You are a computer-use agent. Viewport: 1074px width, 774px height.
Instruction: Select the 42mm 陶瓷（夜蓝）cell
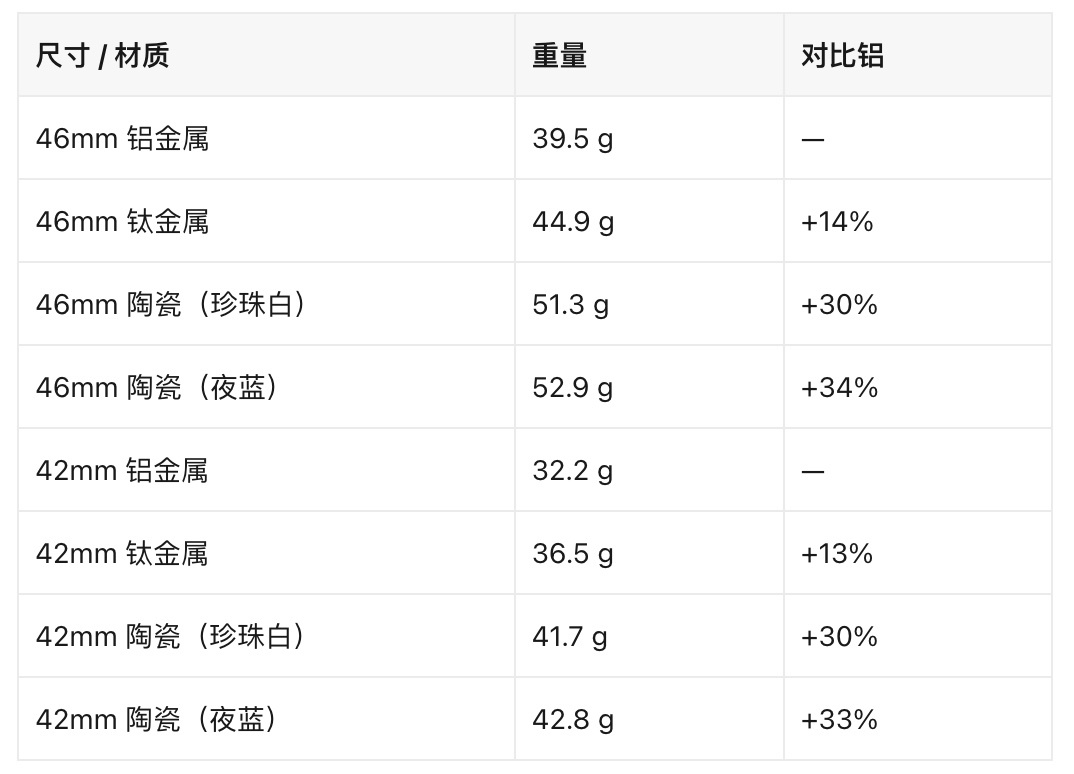(157, 719)
